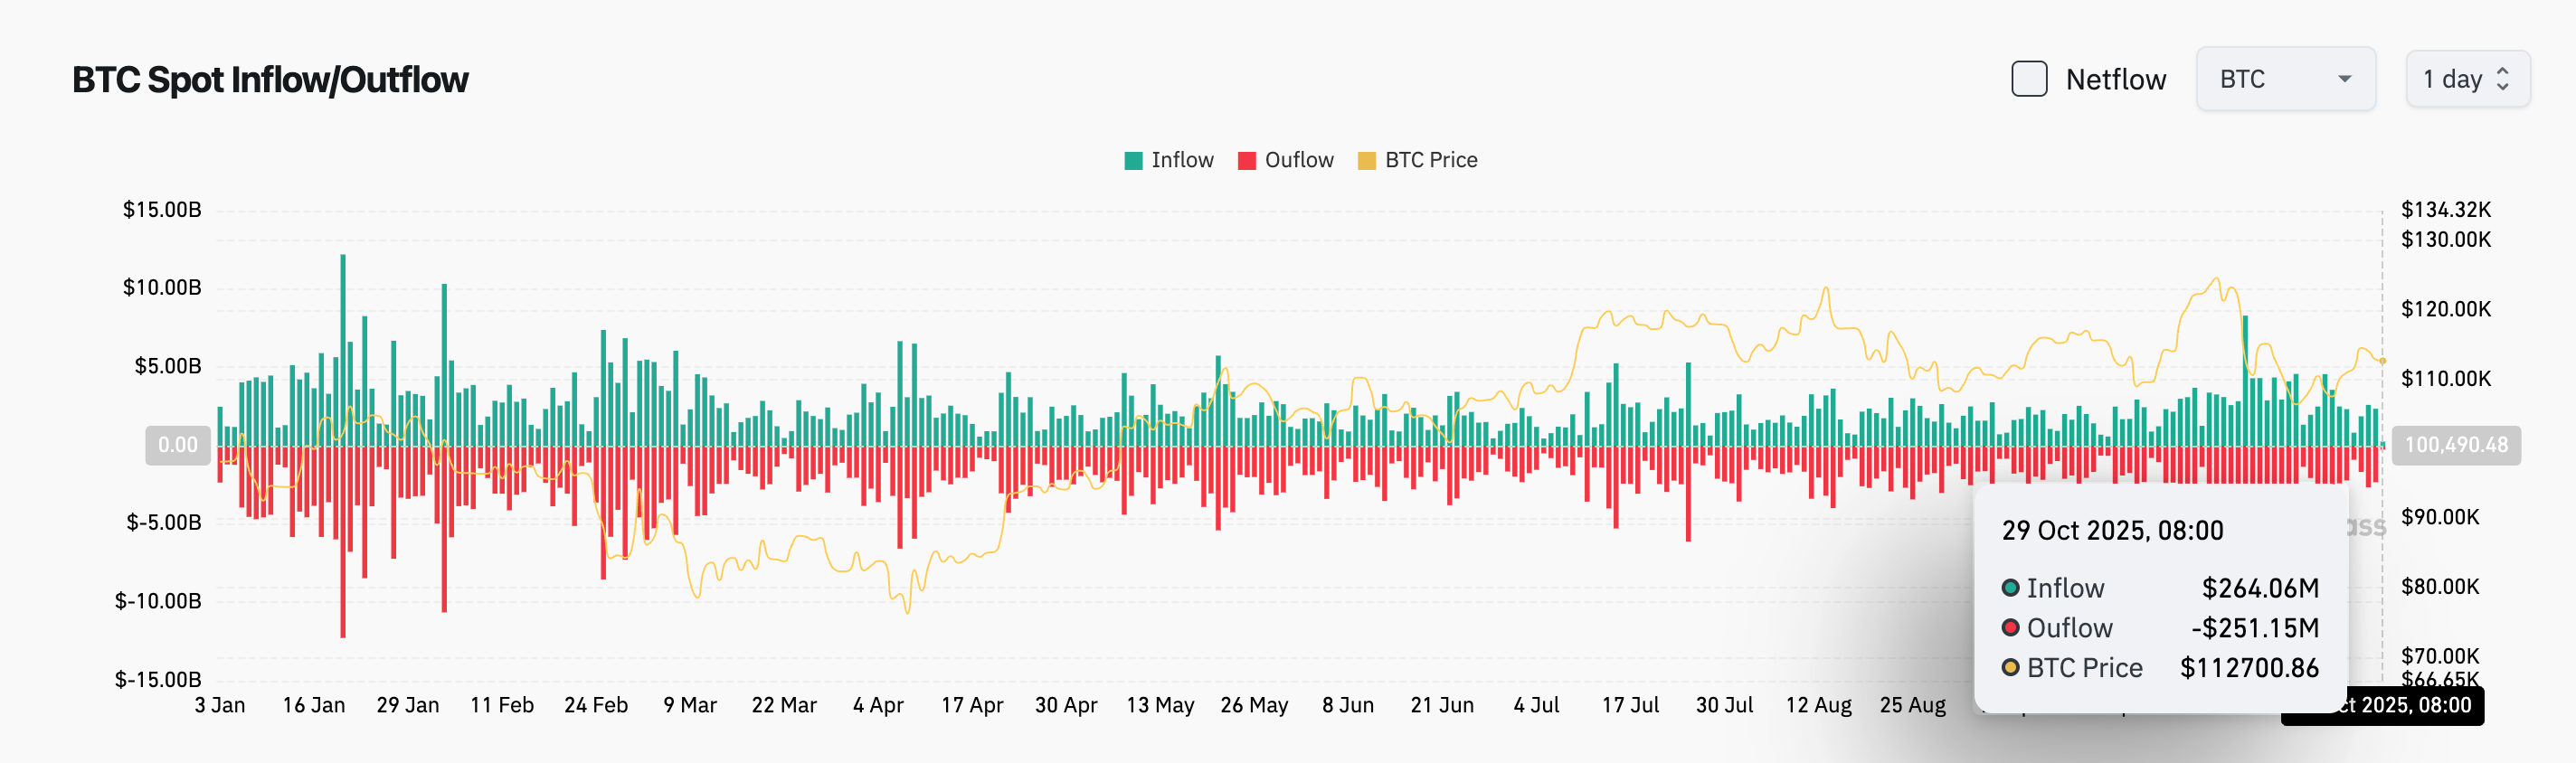This screenshot has height=763, width=2576.
Task: Check the Netflow option in the header
Action: [x=2028, y=78]
